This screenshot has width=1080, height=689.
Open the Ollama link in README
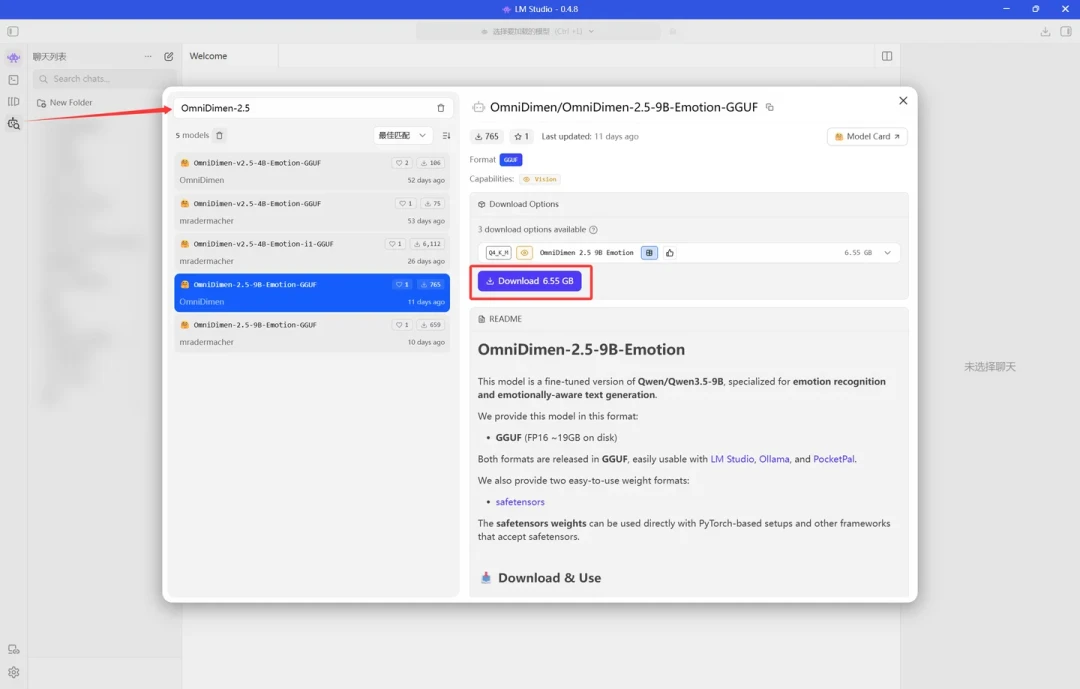click(774, 459)
